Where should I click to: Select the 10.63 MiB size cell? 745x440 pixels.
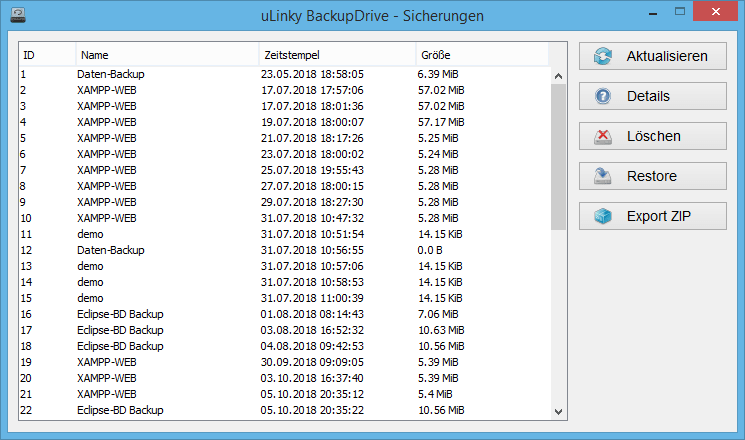(441, 330)
